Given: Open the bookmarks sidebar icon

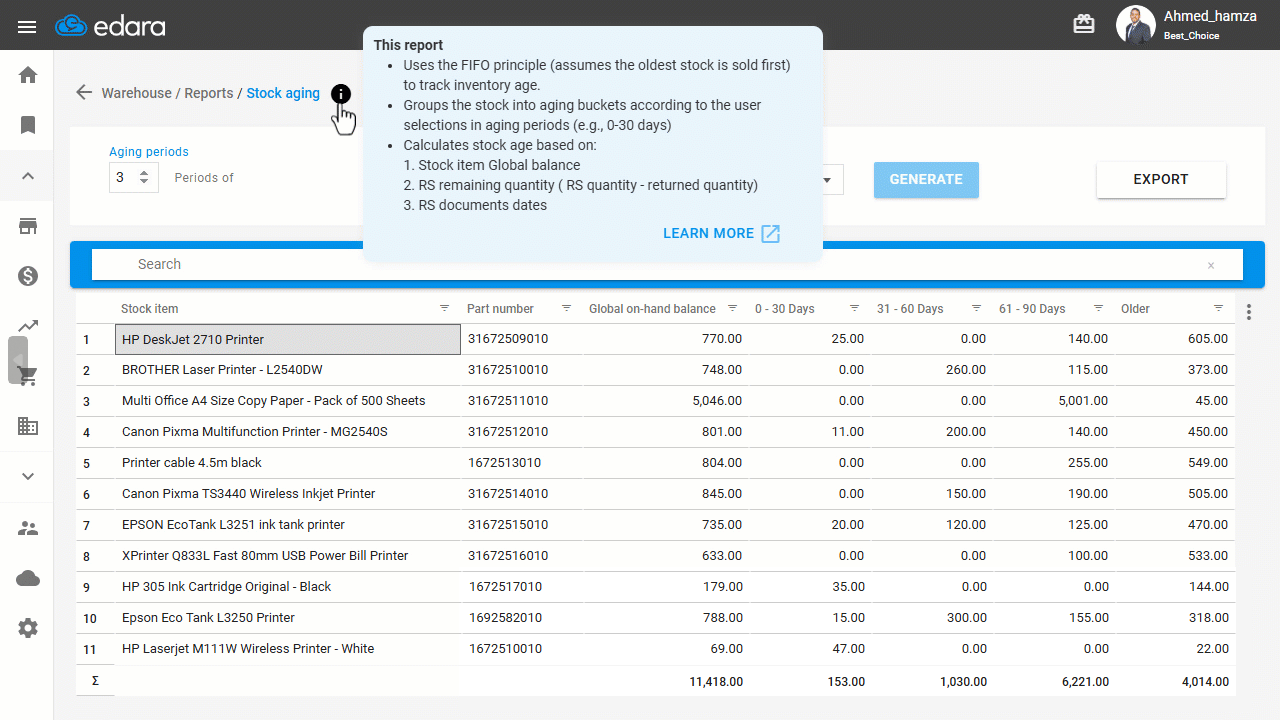Looking at the screenshot, I should click(x=28, y=125).
